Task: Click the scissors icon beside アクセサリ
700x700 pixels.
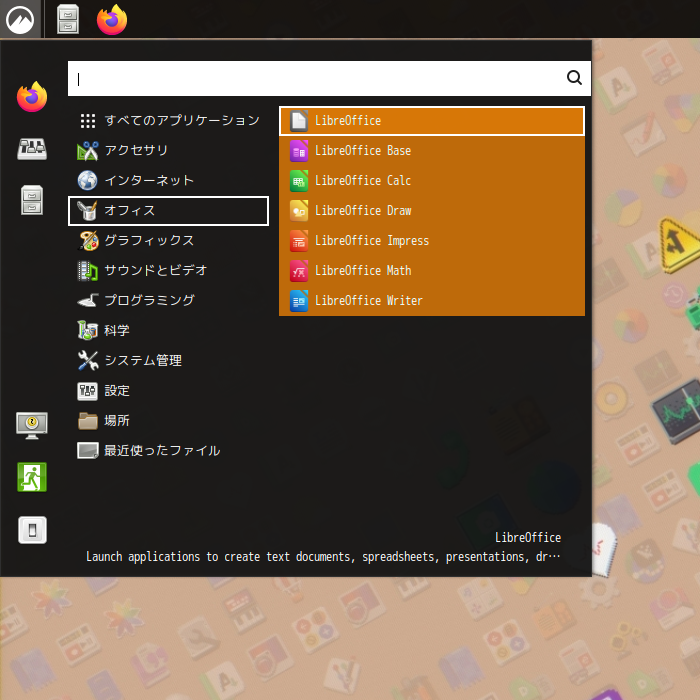Action: coord(88,151)
